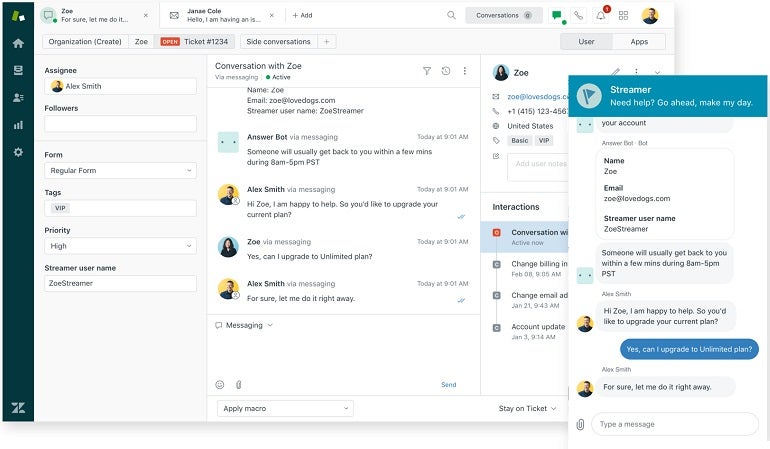770x449 pixels.
Task: Open the Admin gear icon in sidebar
Action: (x=18, y=152)
